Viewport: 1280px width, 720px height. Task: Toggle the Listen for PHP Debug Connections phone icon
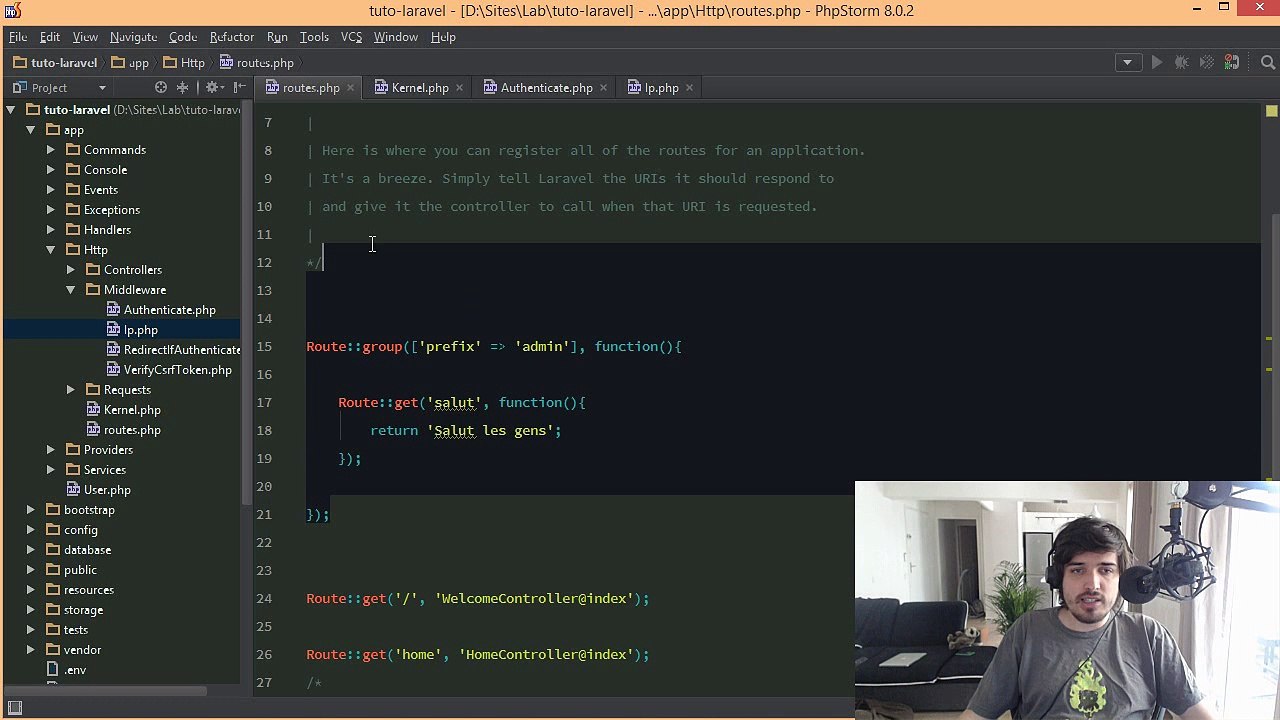click(x=1232, y=62)
